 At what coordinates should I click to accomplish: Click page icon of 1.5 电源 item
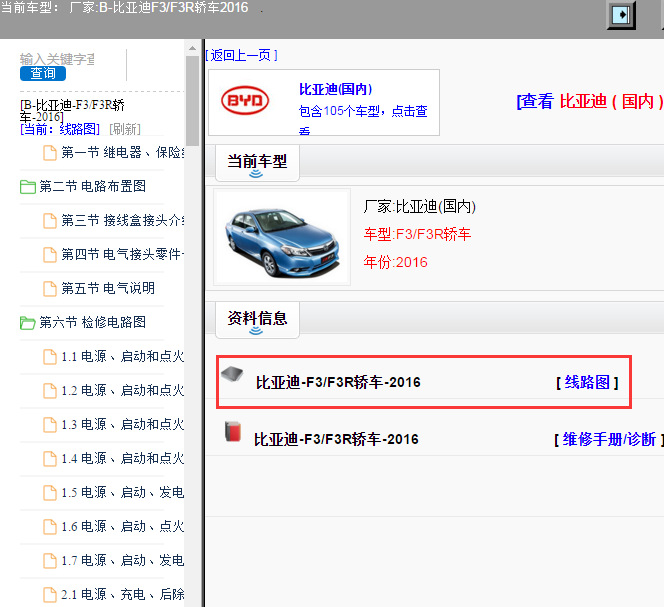coord(50,493)
